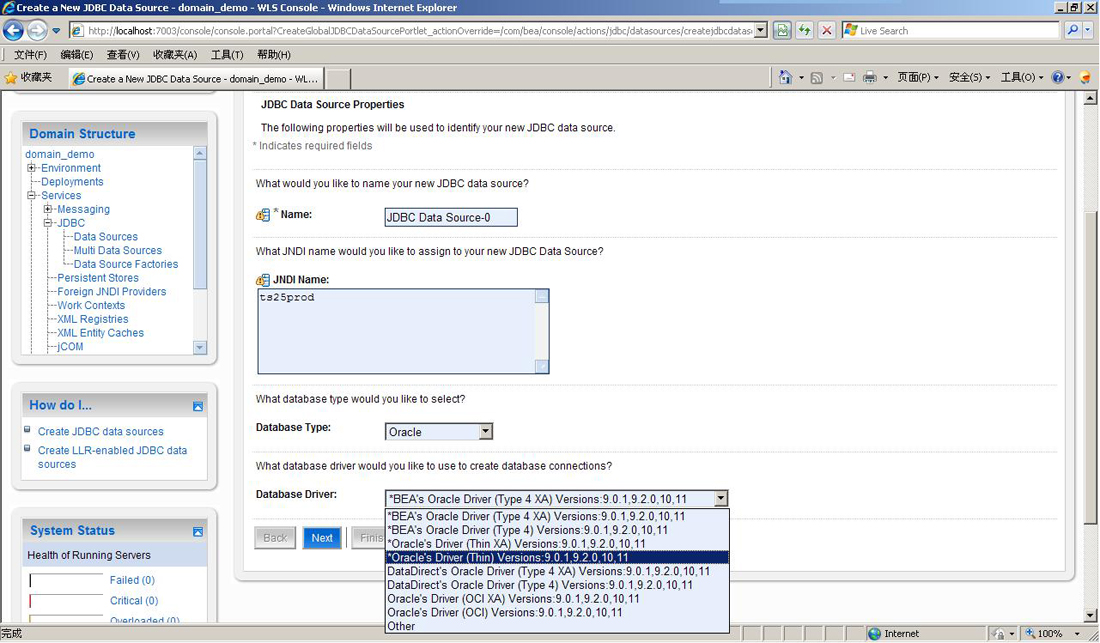Viewport: 1100px width, 643px height.
Task: Open Multi Data Sources in the tree
Action: pos(118,250)
